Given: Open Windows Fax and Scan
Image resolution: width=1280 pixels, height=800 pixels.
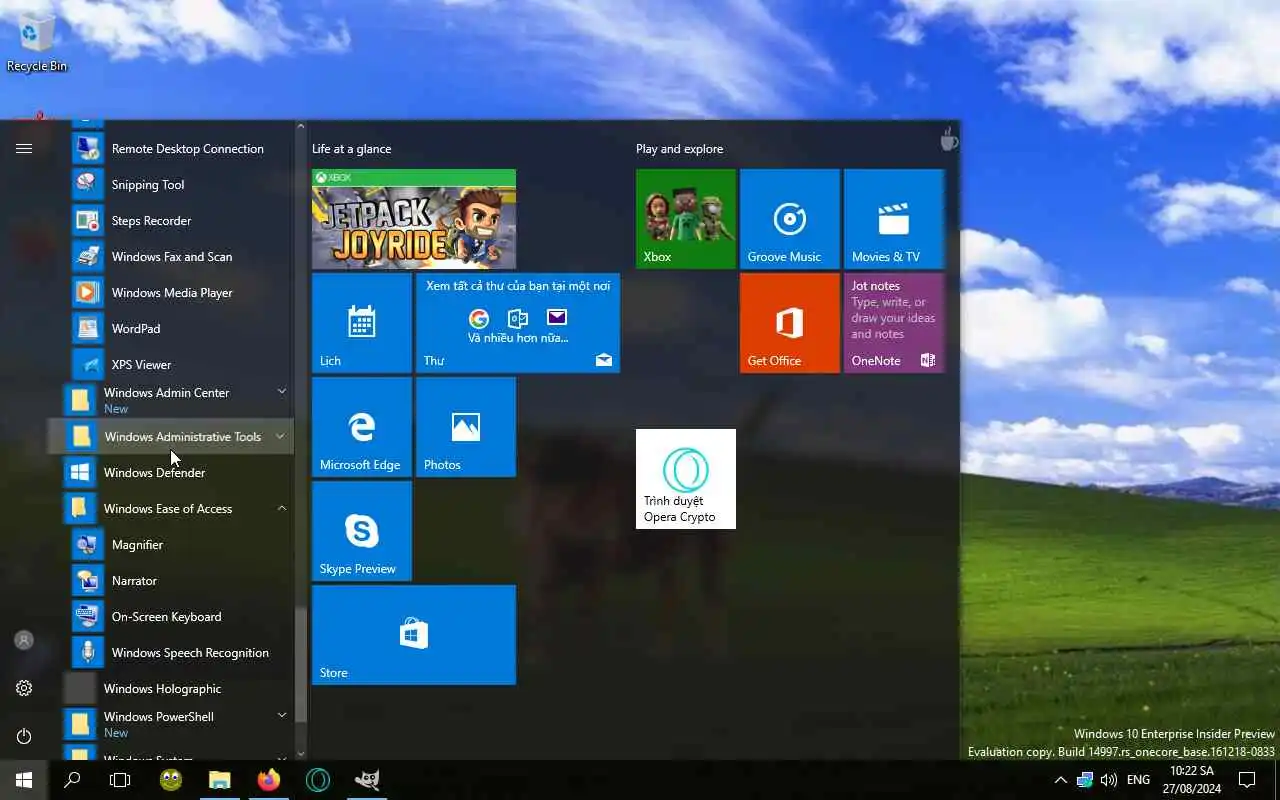Looking at the screenshot, I should click(180, 256).
